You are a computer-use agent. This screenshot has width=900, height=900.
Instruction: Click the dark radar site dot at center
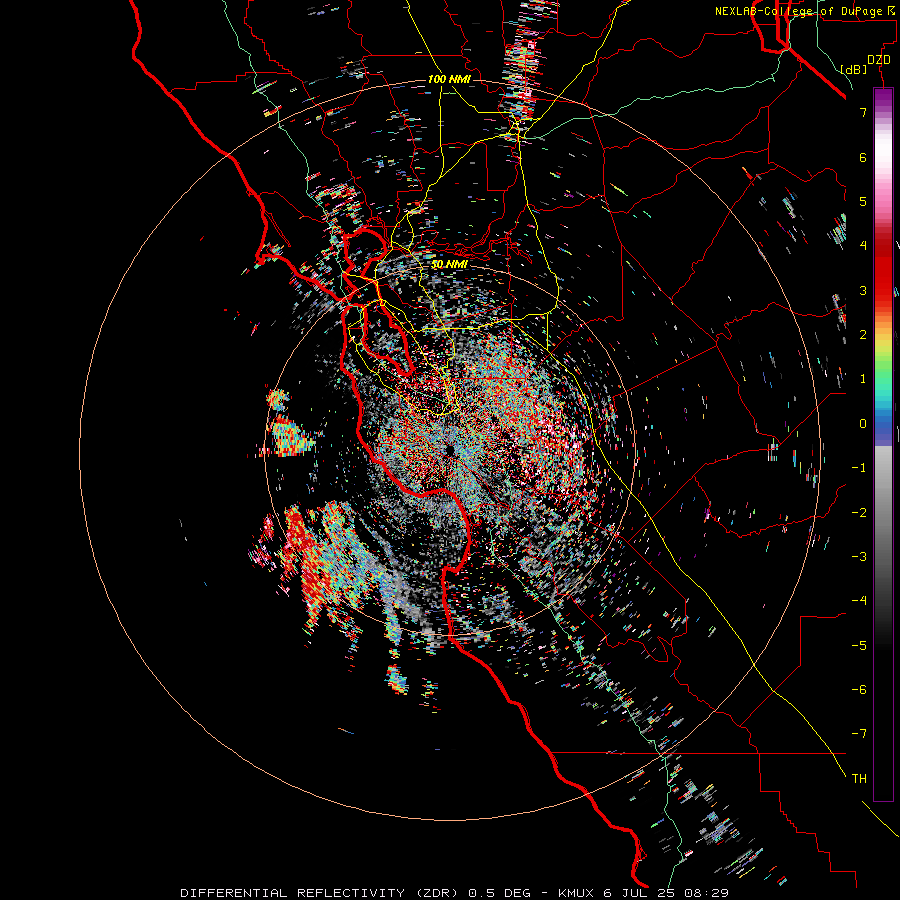coord(450,451)
